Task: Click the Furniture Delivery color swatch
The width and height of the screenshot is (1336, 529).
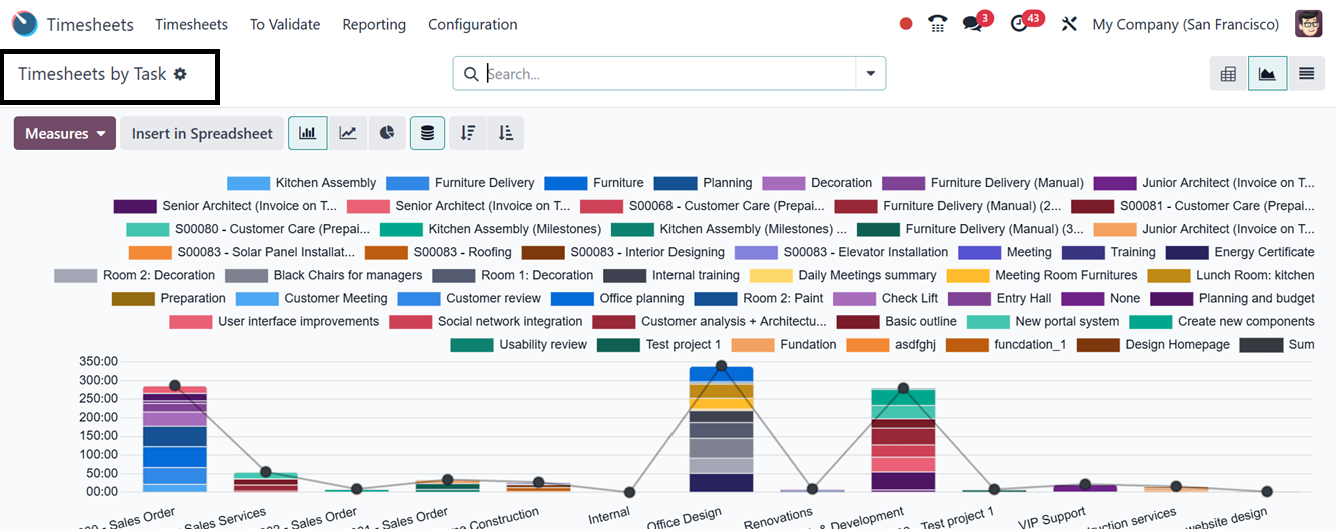Action: pyautogui.click(x=407, y=183)
